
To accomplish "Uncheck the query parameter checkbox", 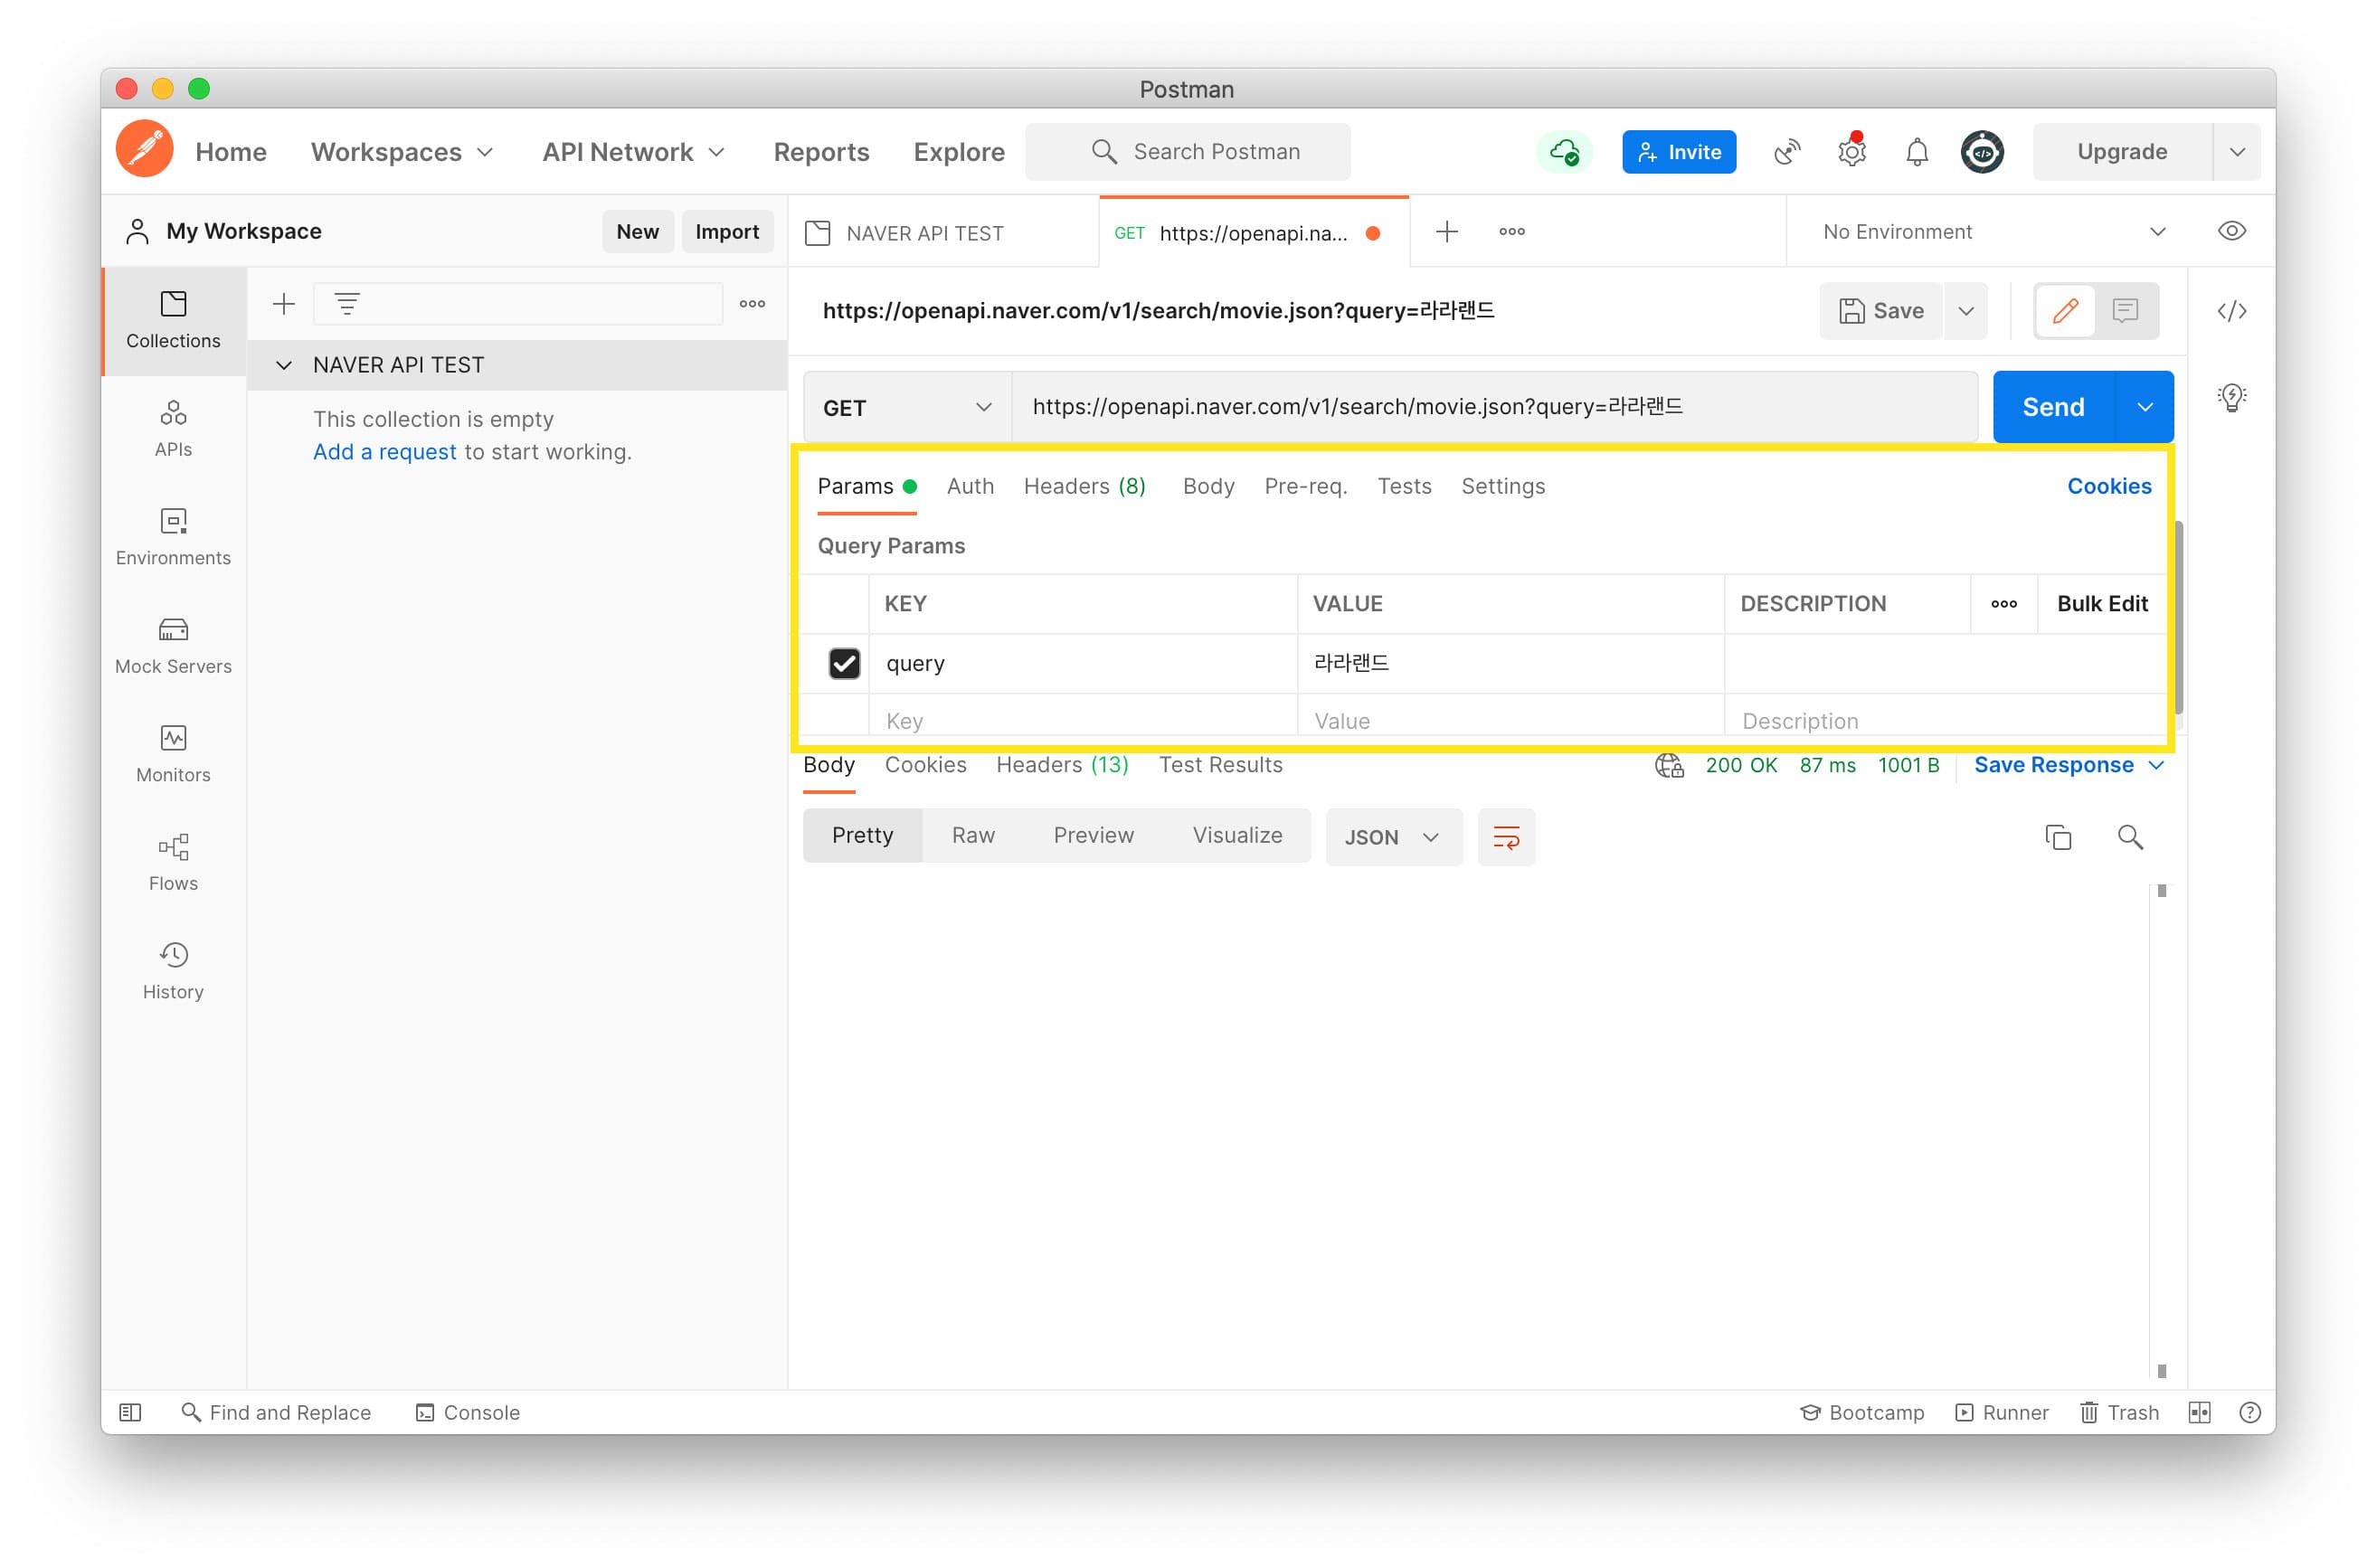I will click(844, 663).
